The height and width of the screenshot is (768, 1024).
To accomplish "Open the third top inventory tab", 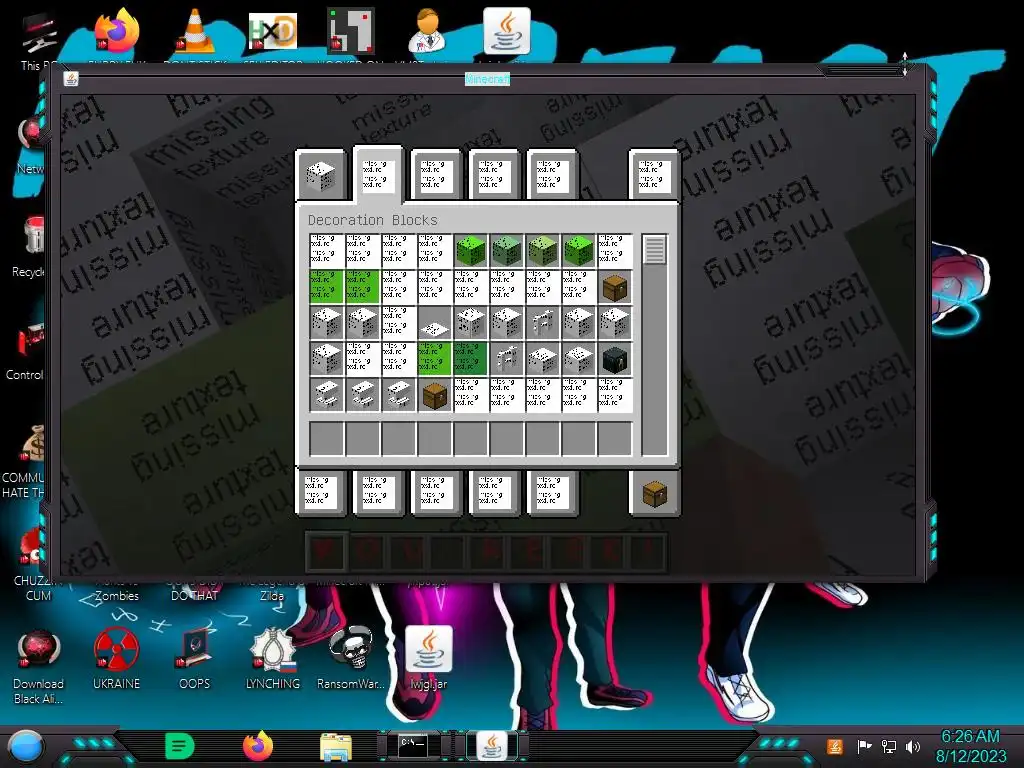I will [436, 175].
